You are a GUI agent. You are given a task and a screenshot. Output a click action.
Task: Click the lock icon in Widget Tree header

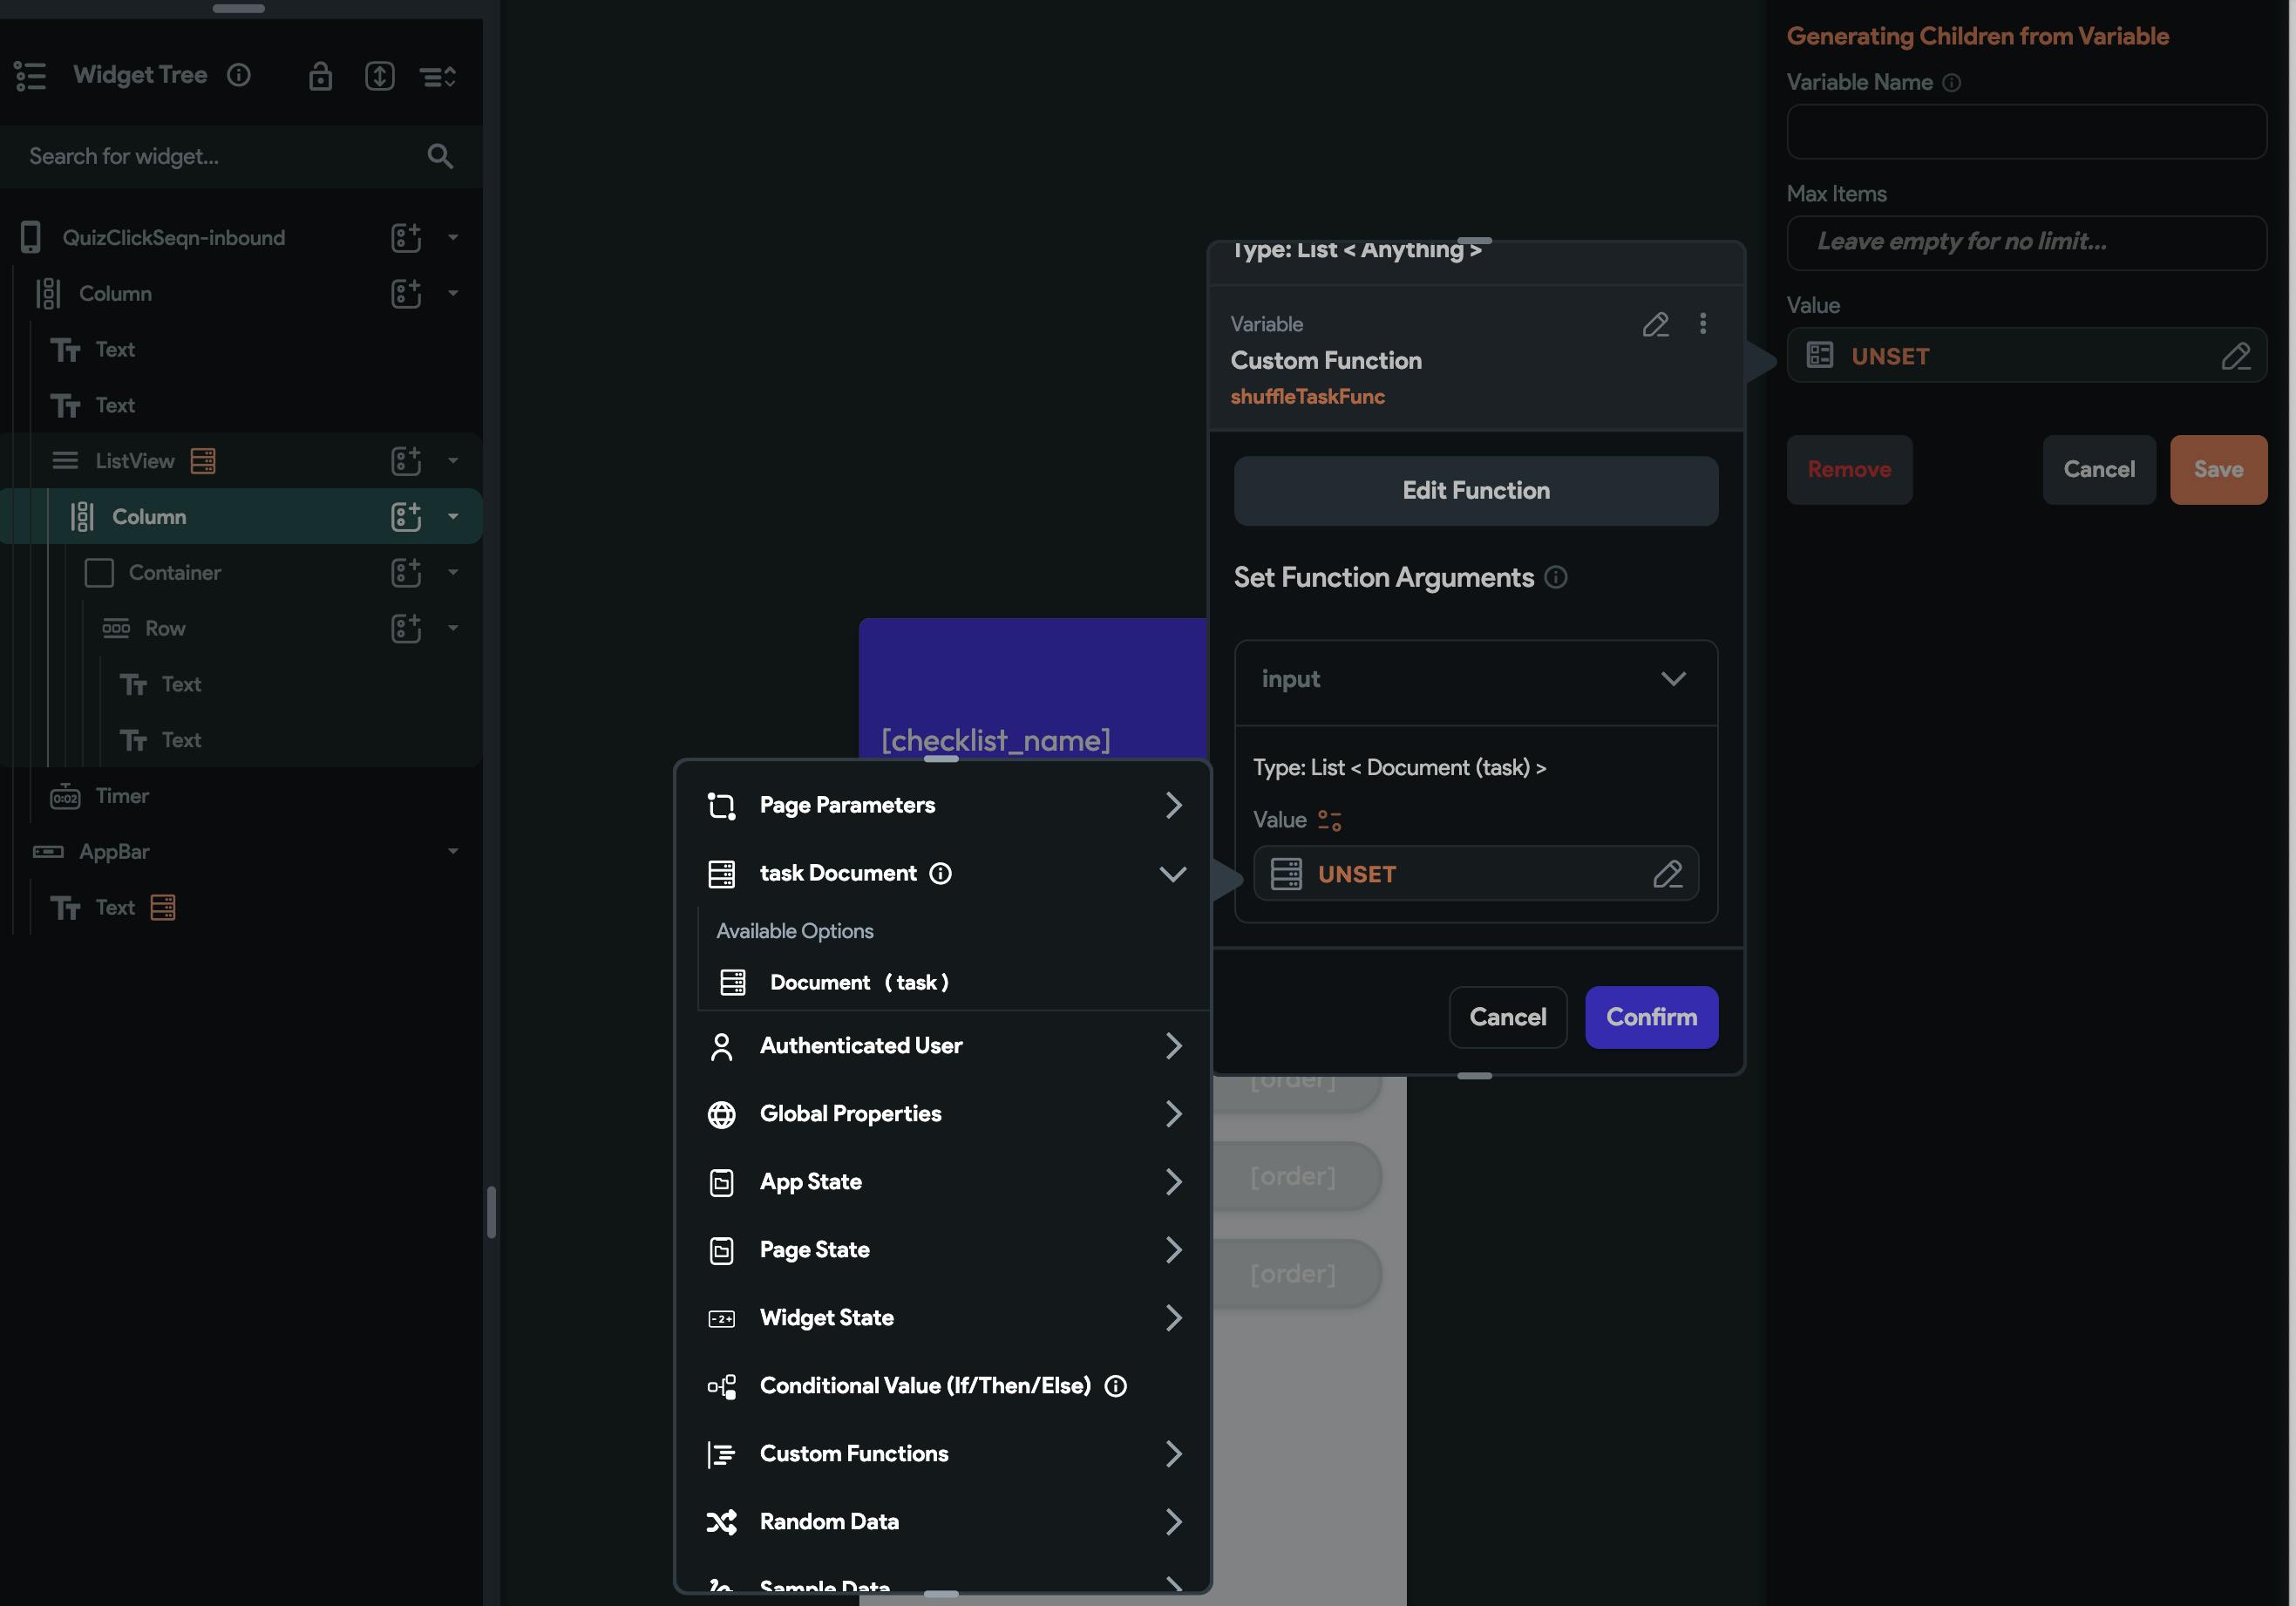[320, 76]
